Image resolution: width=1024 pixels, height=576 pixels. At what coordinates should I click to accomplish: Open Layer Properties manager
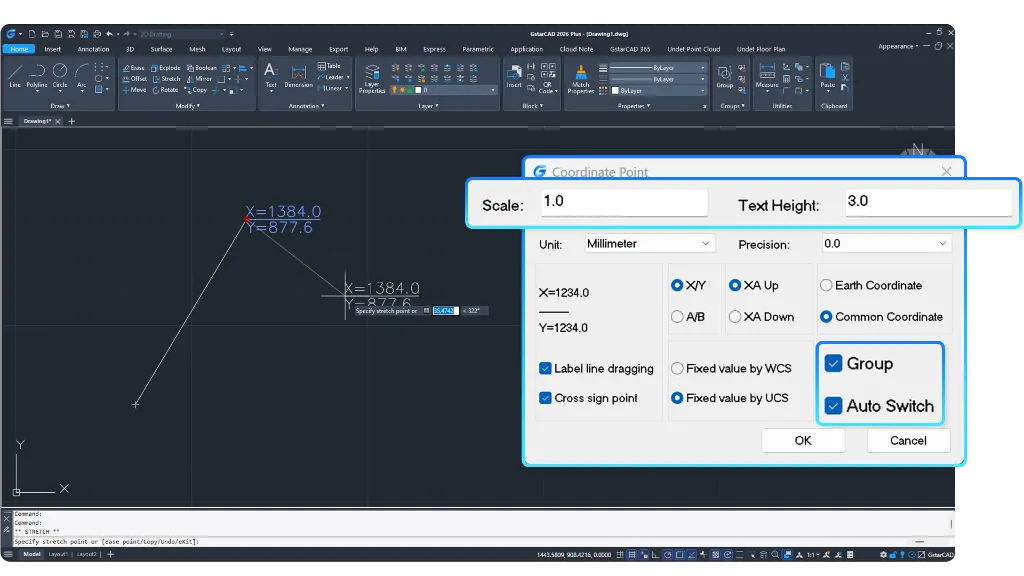click(x=372, y=78)
